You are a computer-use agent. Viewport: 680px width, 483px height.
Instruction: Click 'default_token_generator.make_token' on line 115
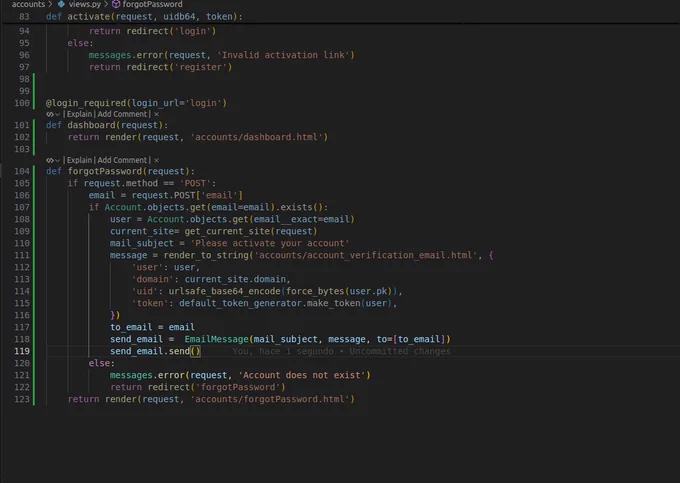pos(270,304)
